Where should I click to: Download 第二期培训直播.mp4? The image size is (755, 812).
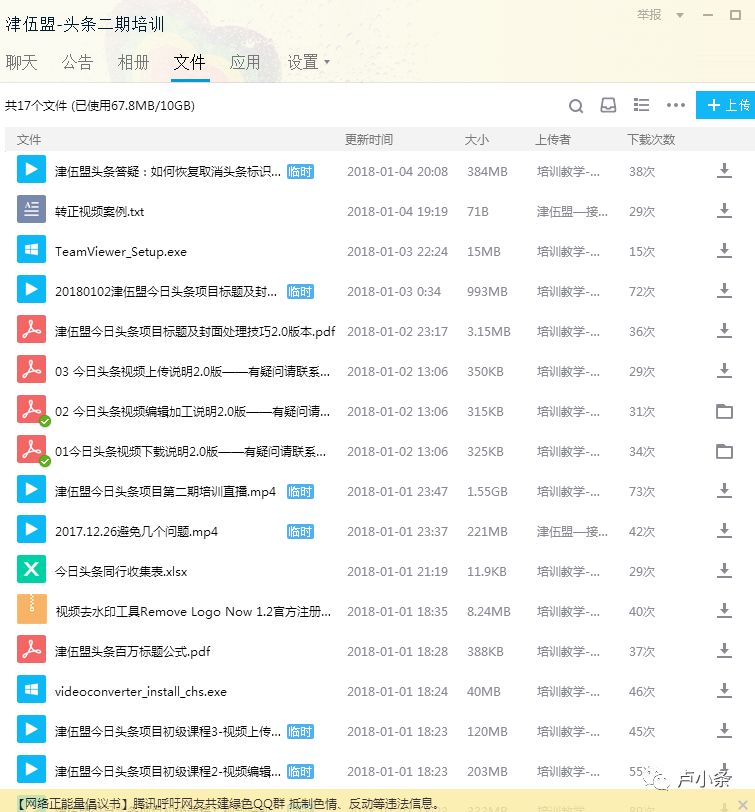pyautogui.click(x=724, y=491)
